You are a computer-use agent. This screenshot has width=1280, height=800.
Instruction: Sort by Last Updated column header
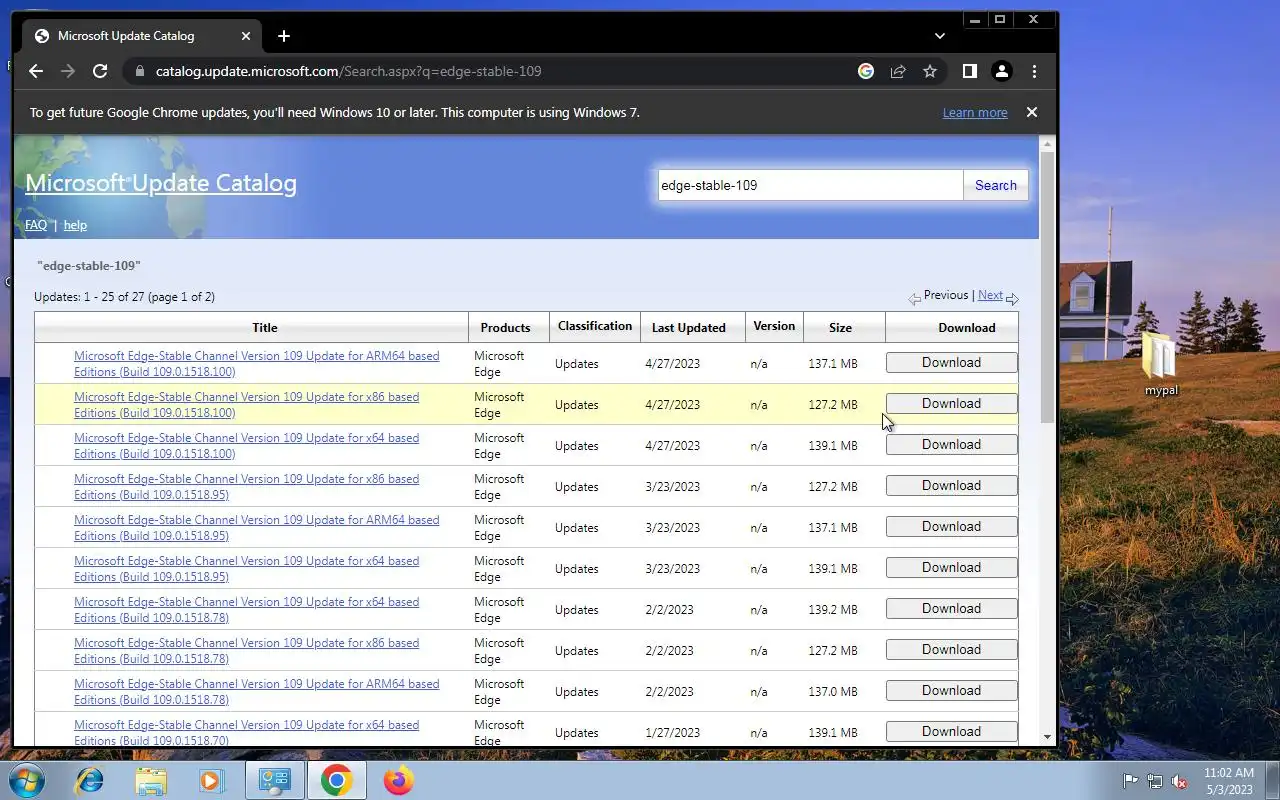pyautogui.click(x=689, y=328)
